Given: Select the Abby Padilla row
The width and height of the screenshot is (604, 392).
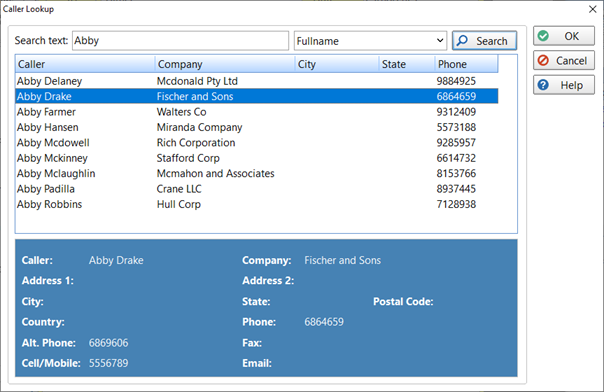Looking at the screenshot, I should click(x=257, y=189).
